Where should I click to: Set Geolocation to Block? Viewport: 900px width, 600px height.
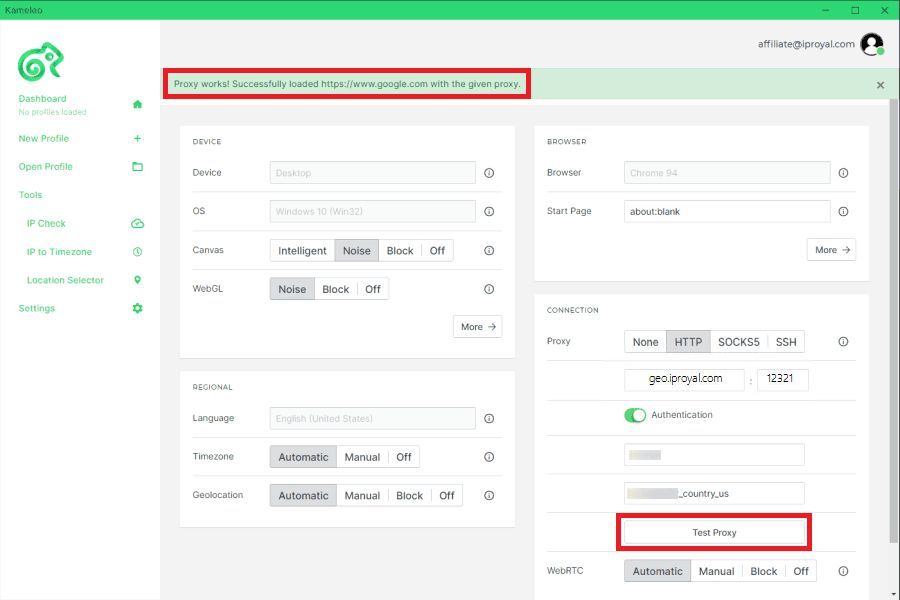[409, 496]
